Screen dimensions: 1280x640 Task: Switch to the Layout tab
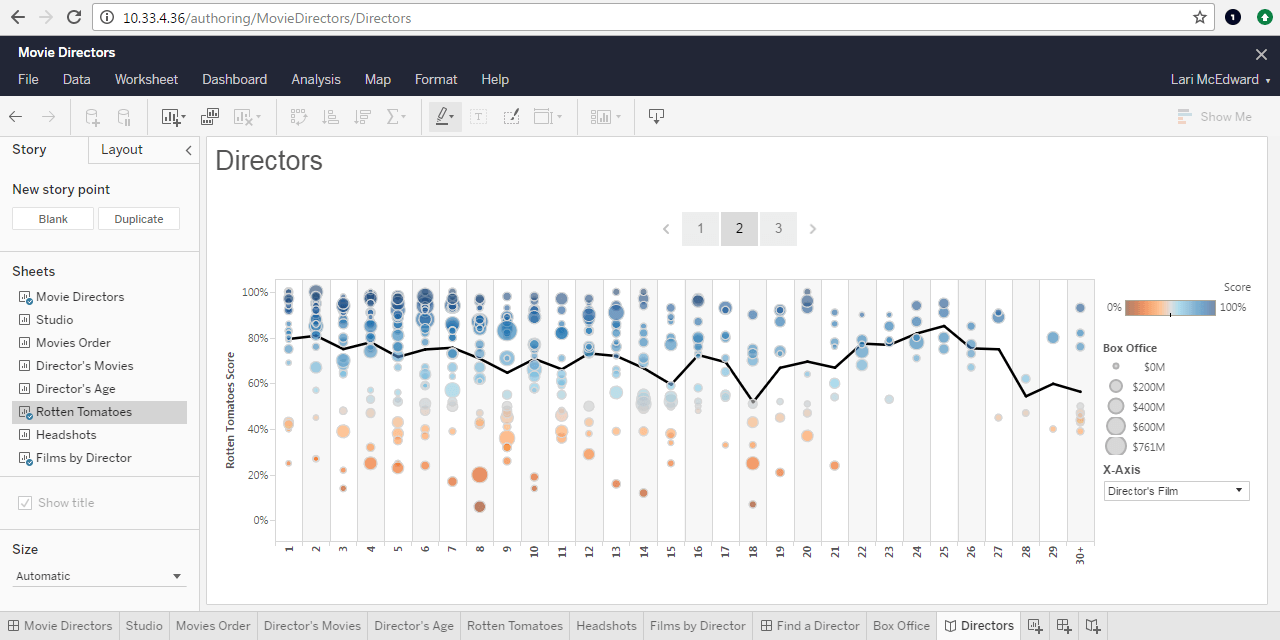click(122, 150)
